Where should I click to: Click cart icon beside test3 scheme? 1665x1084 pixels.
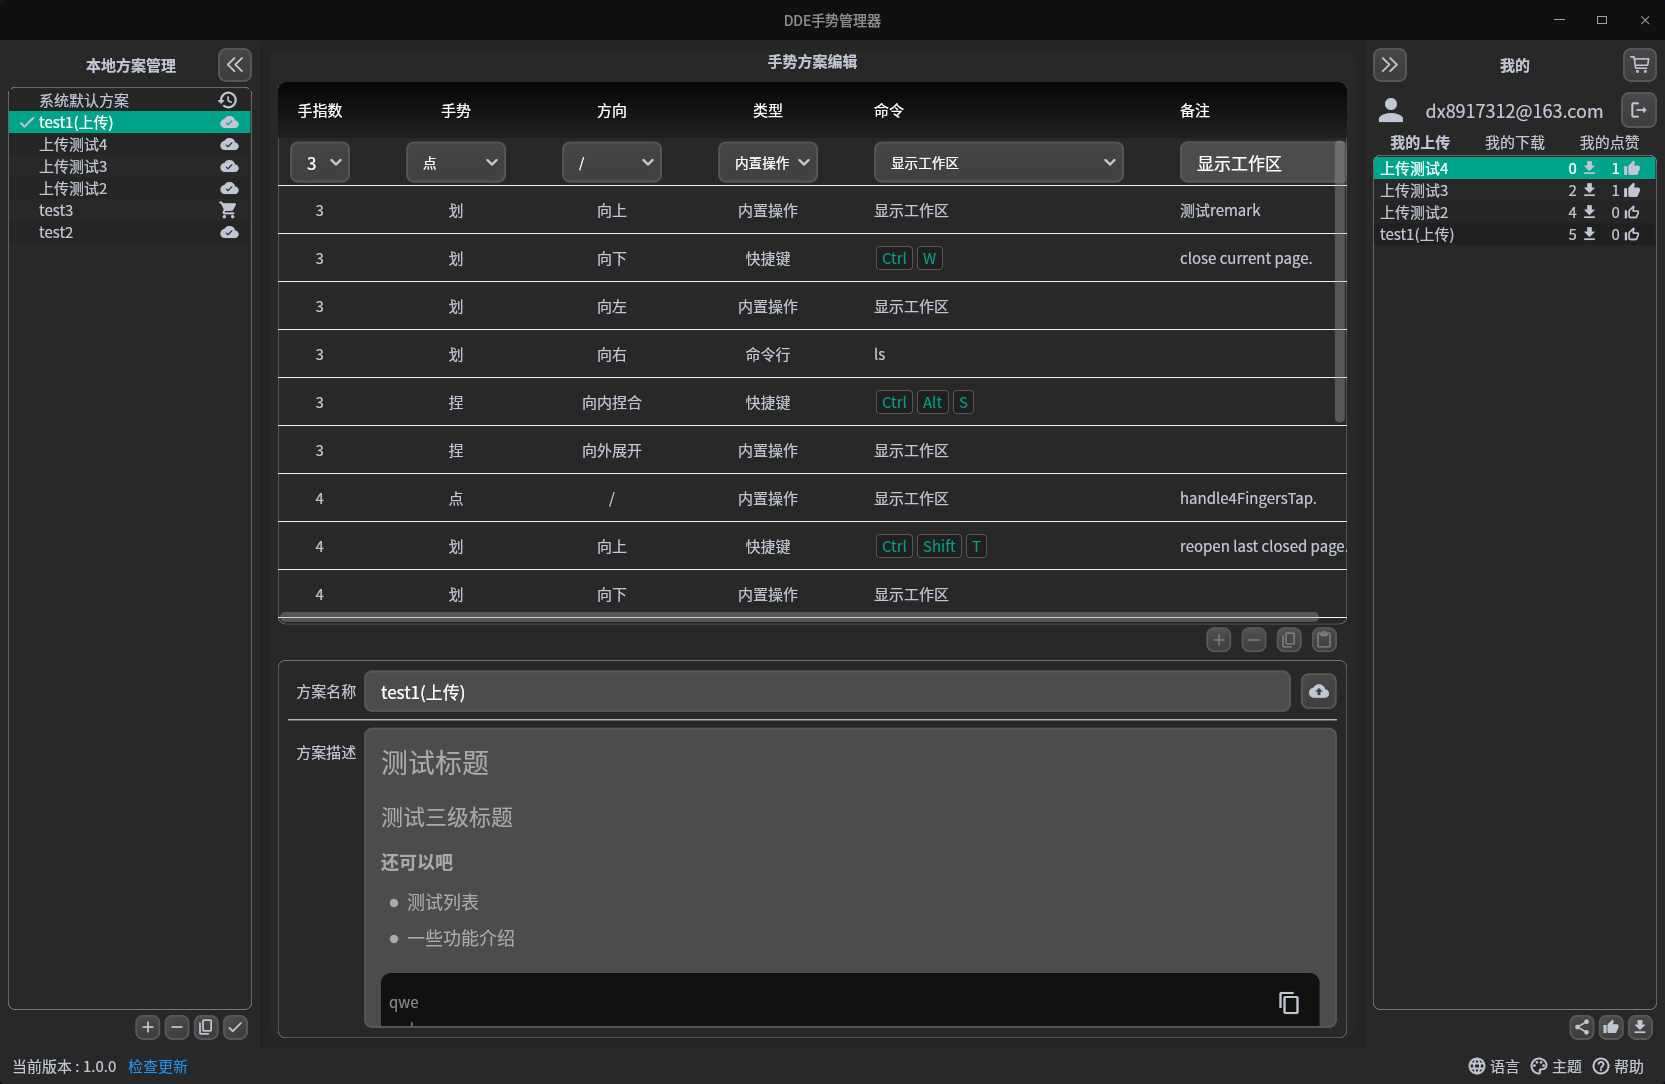(x=228, y=210)
